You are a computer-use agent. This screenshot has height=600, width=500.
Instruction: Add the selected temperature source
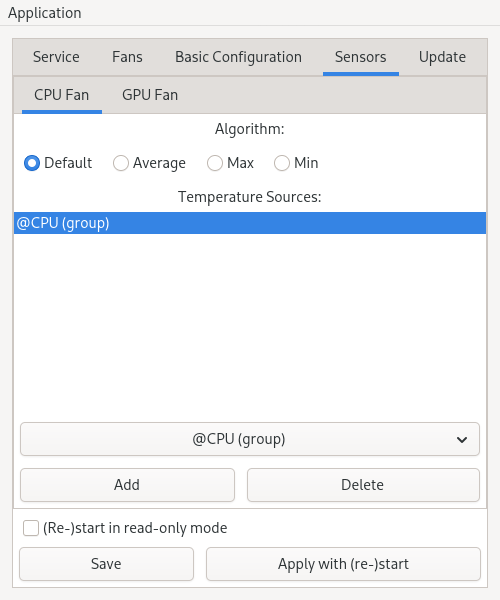click(x=127, y=485)
